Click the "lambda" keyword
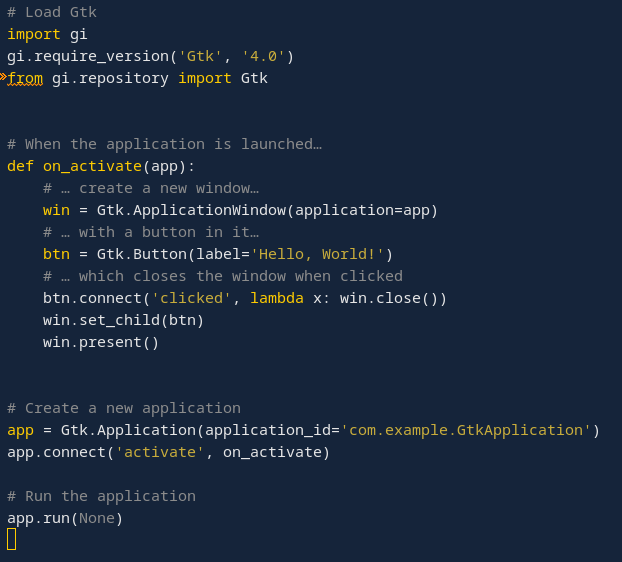This screenshot has width=622, height=562. click(277, 298)
